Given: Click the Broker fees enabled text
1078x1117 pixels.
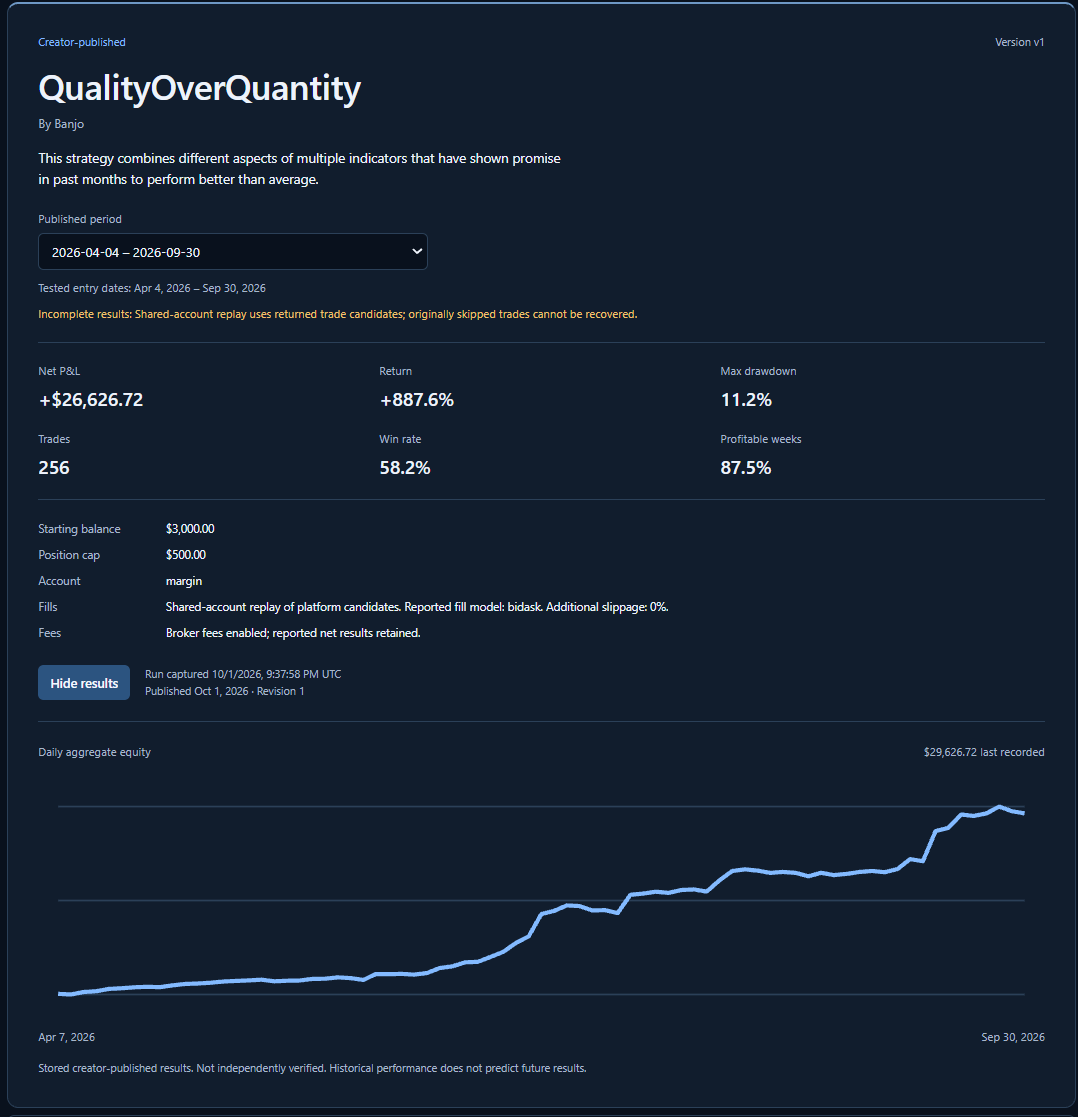Looking at the screenshot, I should click(x=293, y=633).
